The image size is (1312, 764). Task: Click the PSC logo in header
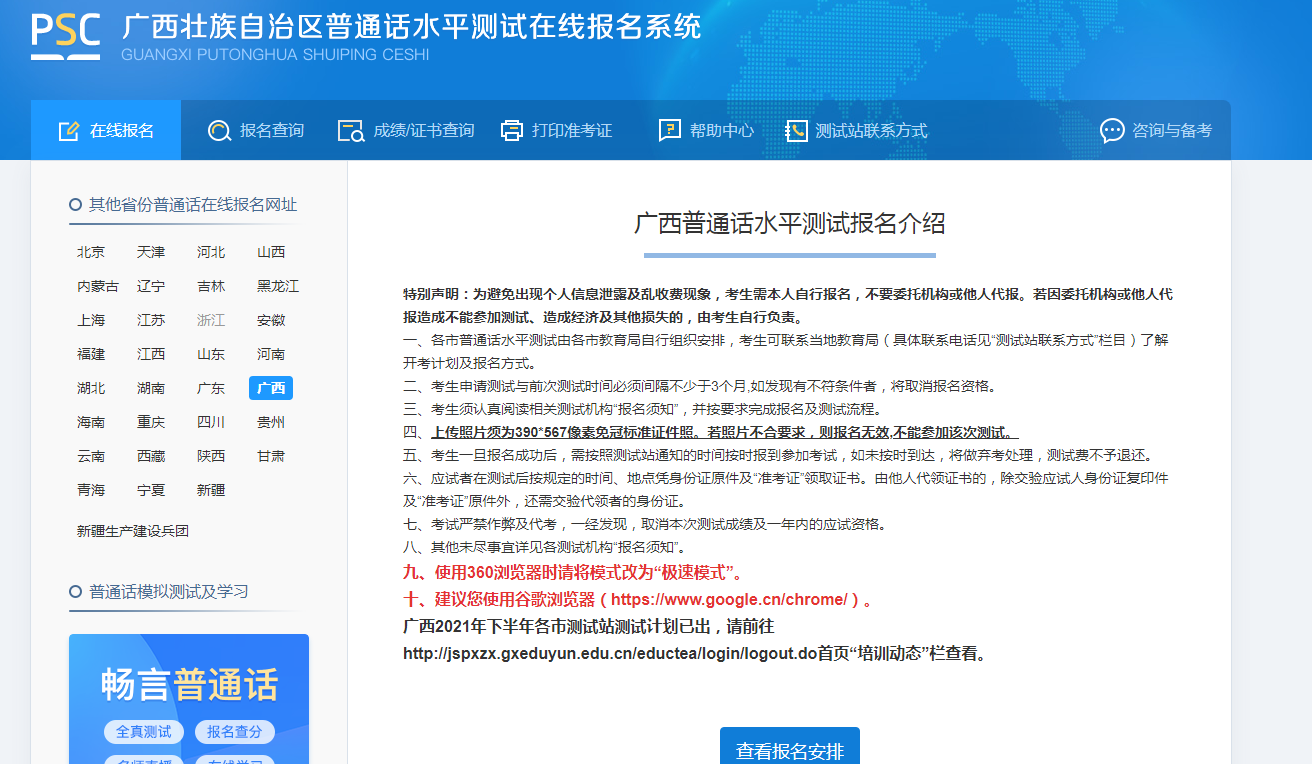point(66,37)
